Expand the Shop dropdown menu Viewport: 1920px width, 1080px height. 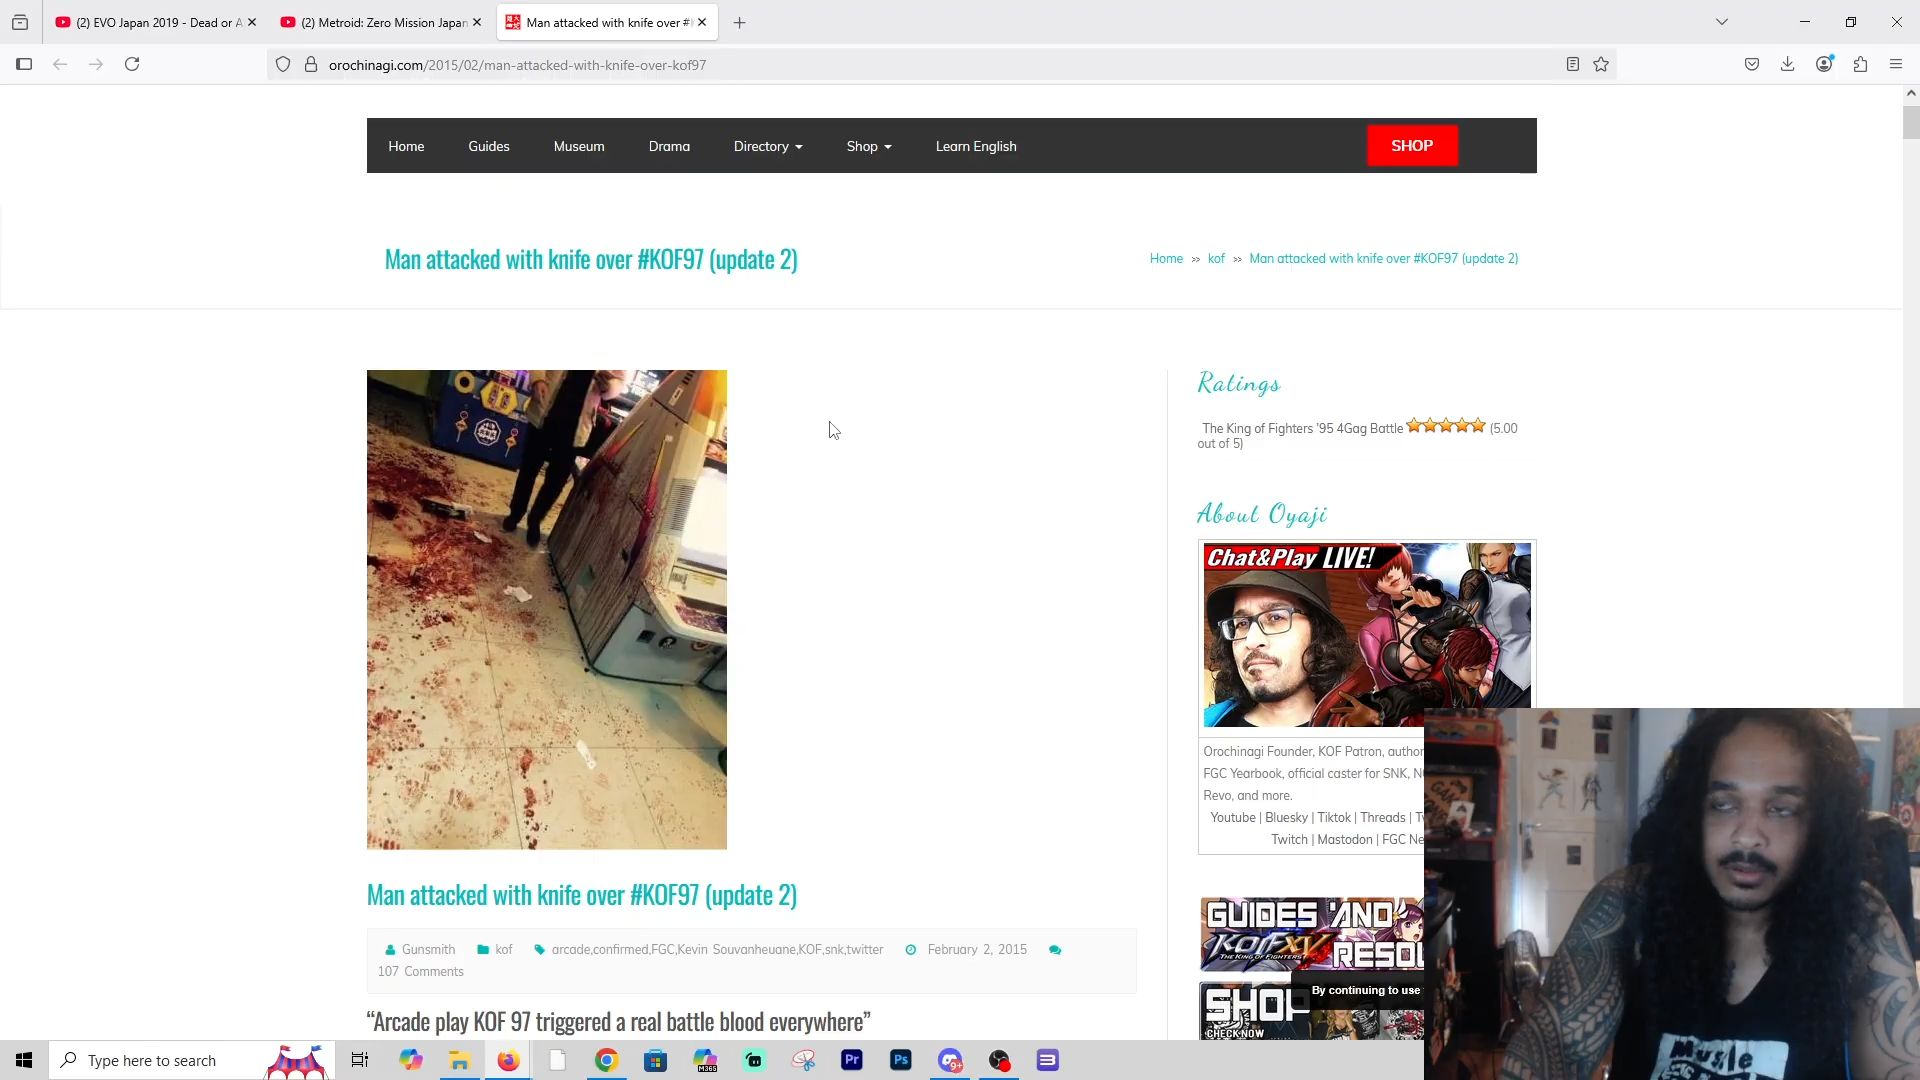pyautogui.click(x=869, y=146)
